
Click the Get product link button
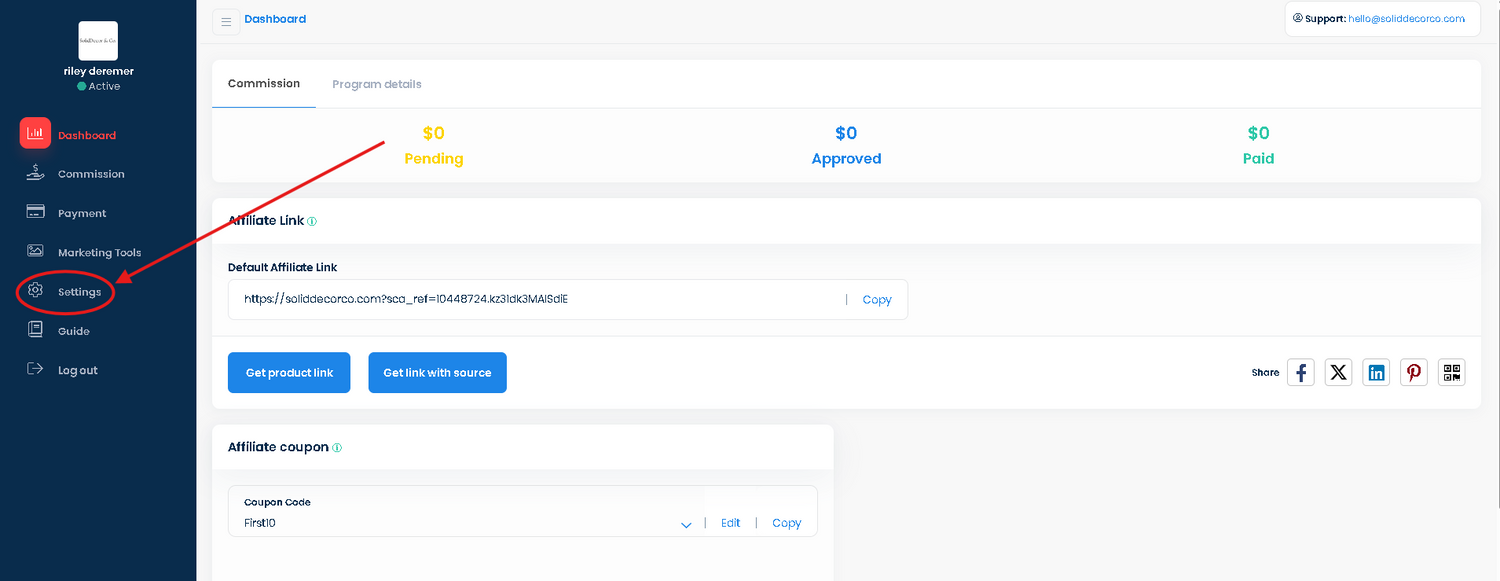pyautogui.click(x=289, y=372)
